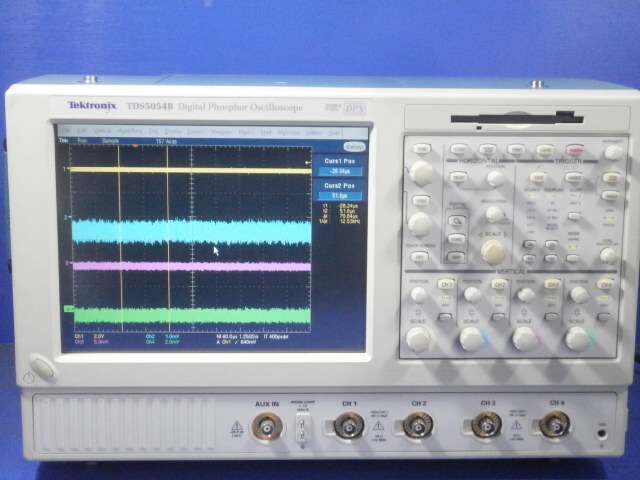Toggle the CH3 termination button
The width and height of the screenshot is (640, 480).
coord(551,317)
